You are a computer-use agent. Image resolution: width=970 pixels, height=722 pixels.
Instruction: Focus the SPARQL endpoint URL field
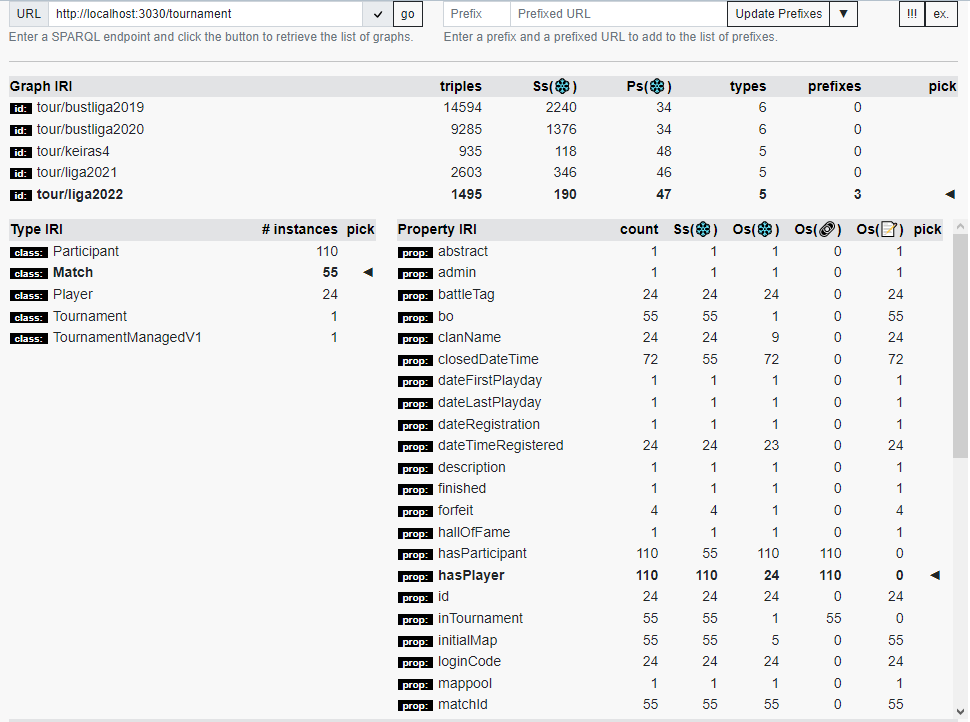(x=205, y=14)
